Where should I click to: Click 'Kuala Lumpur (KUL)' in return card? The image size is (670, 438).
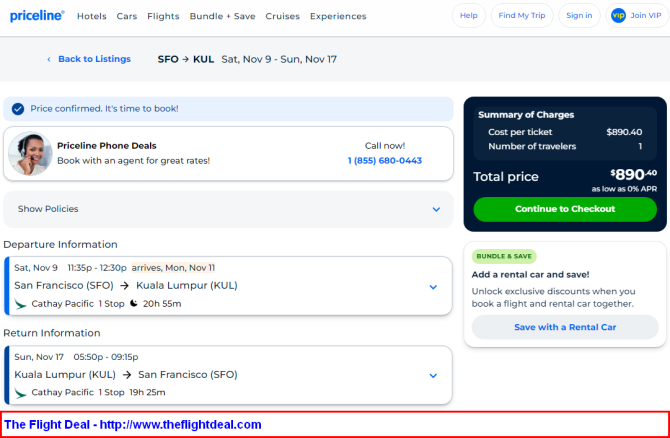coord(65,375)
